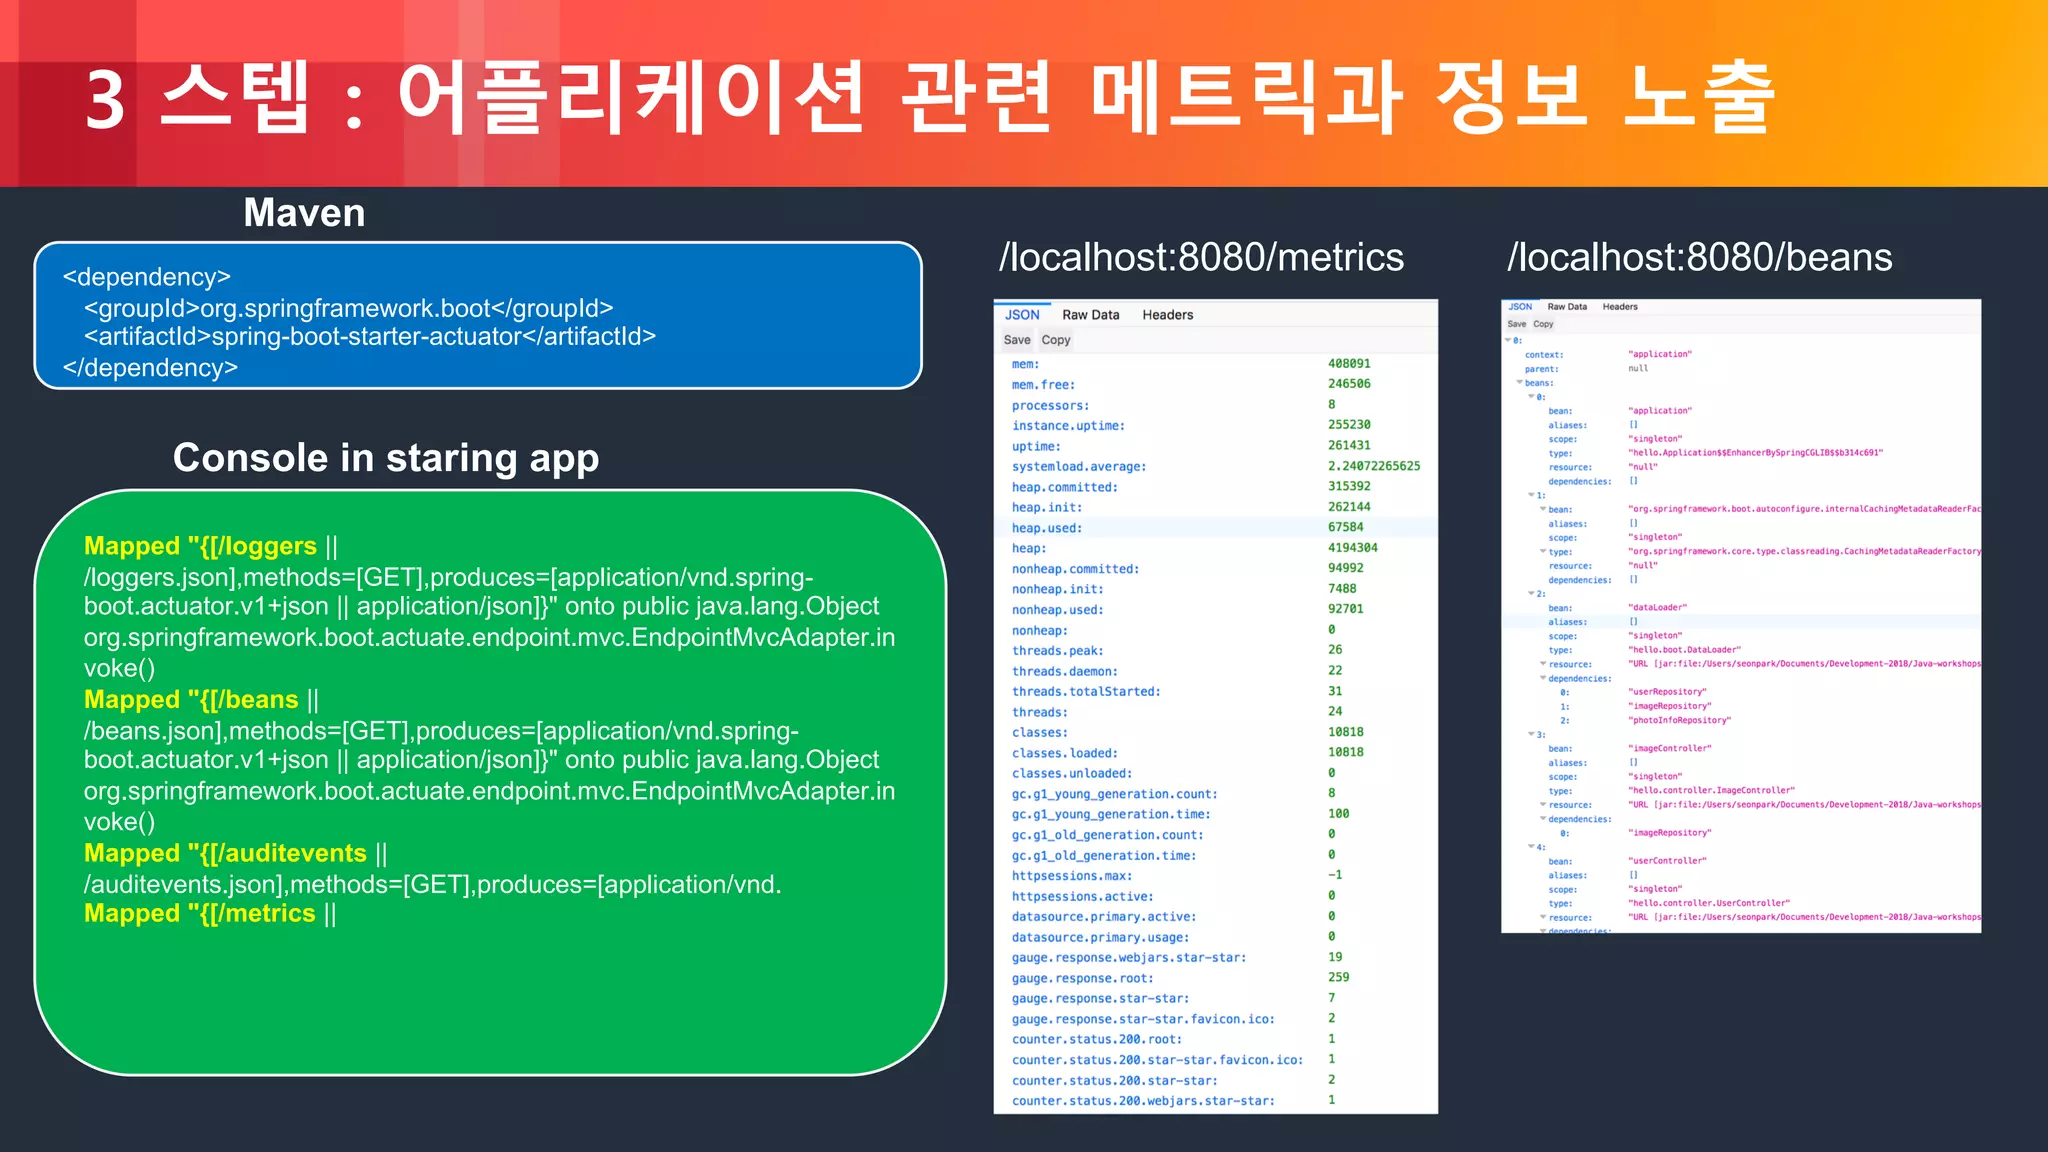Viewport: 2048px width, 1152px height.
Task: Click the spring-boot-starter-actuator artifactId line
Action: (370, 336)
